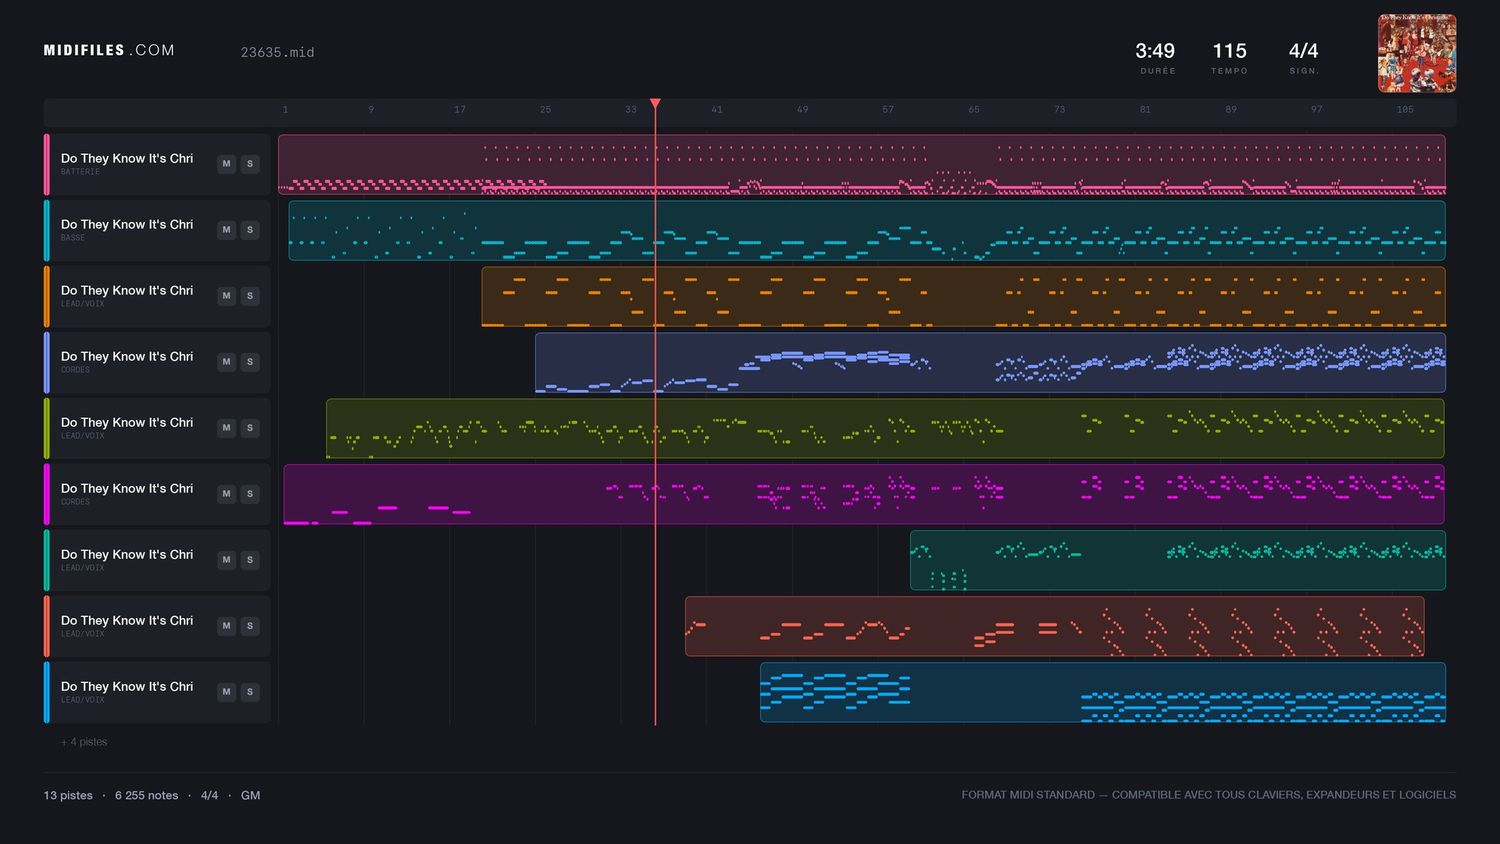The width and height of the screenshot is (1500, 844).
Task: Select the olive LEAD/VOIX note clip
Action: pyautogui.click(x=885, y=428)
